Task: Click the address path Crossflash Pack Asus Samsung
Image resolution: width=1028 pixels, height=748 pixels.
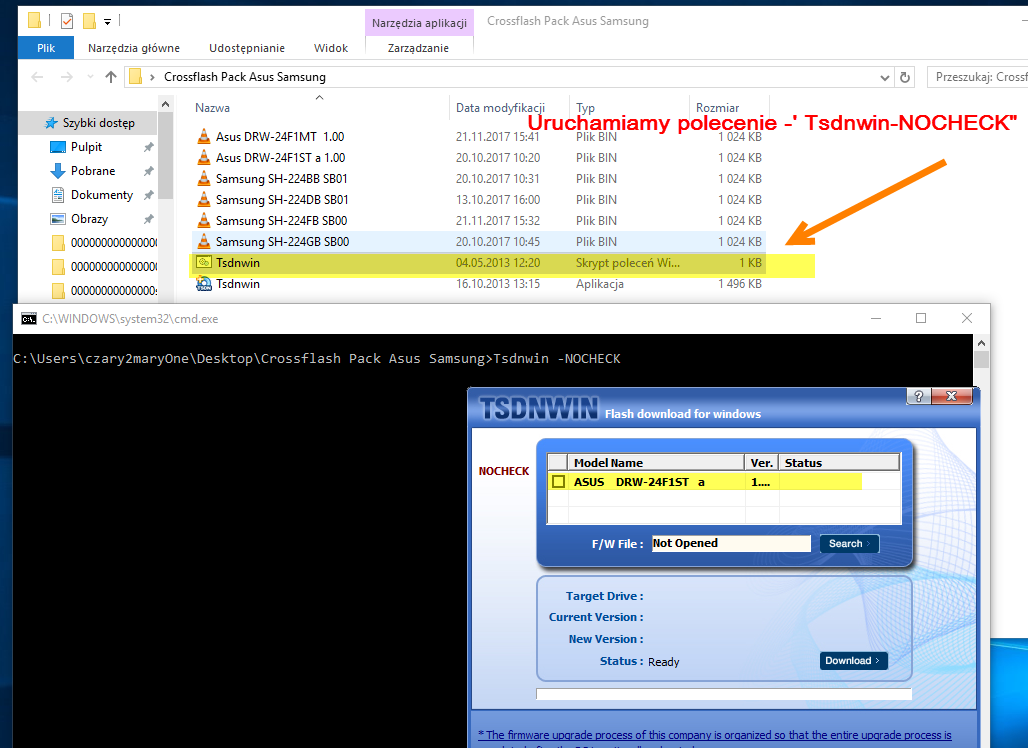Action: coord(245,77)
